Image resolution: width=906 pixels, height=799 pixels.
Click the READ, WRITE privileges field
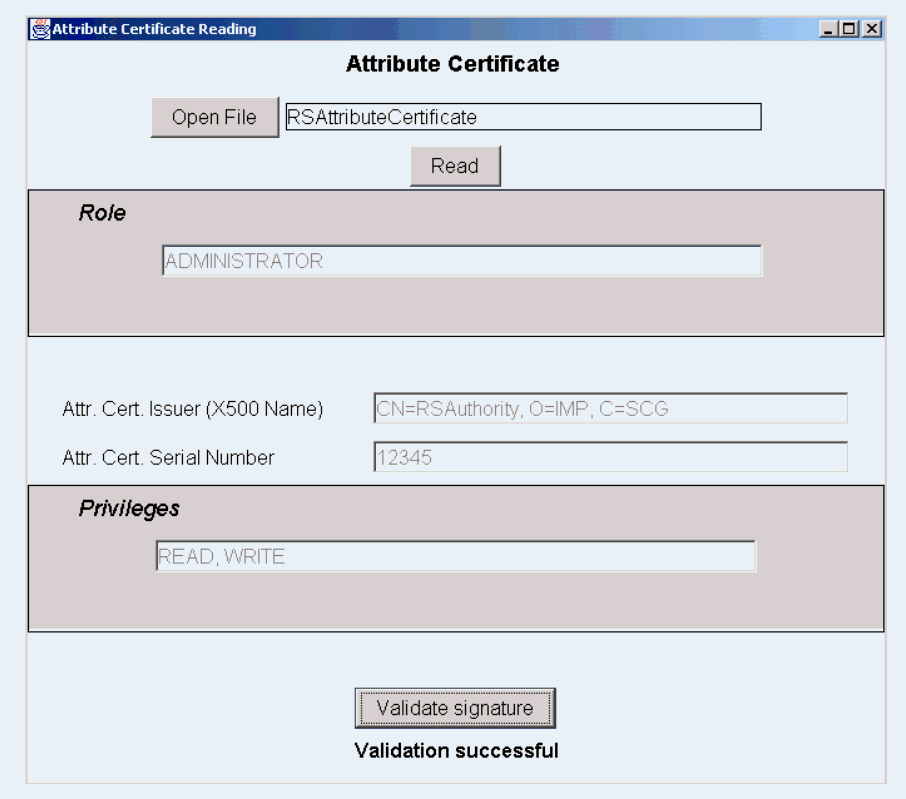455,557
